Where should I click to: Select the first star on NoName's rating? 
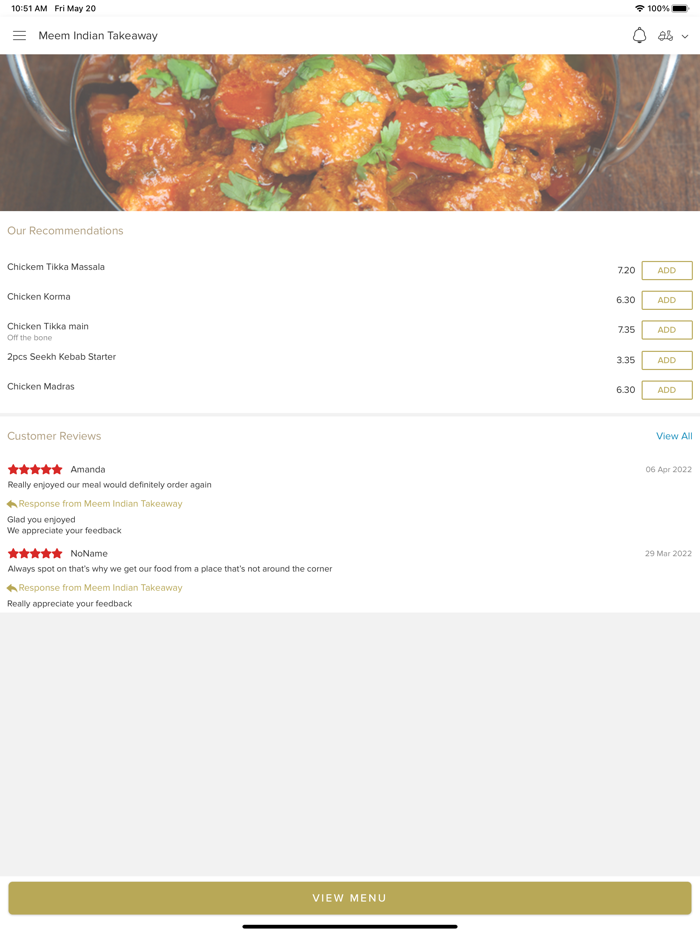click(11, 553)
